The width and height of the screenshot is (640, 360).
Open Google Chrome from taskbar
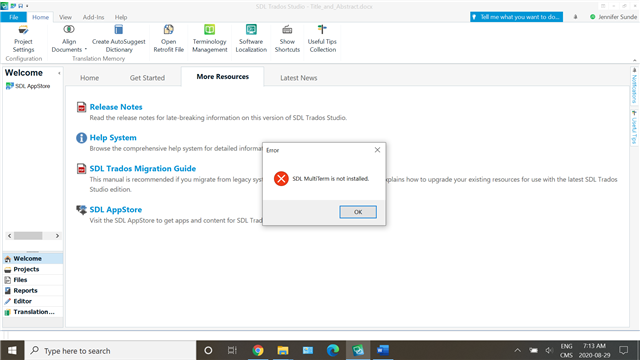click(x=258, y=350)
